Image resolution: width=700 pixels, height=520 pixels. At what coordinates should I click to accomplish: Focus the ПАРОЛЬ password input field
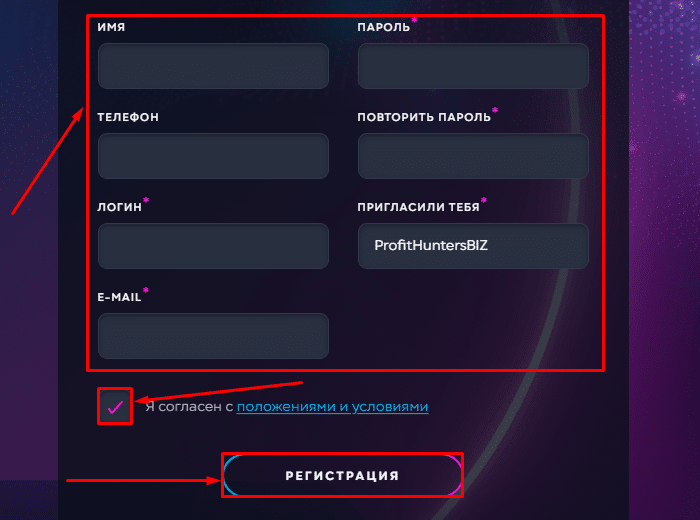pos(473,66)
